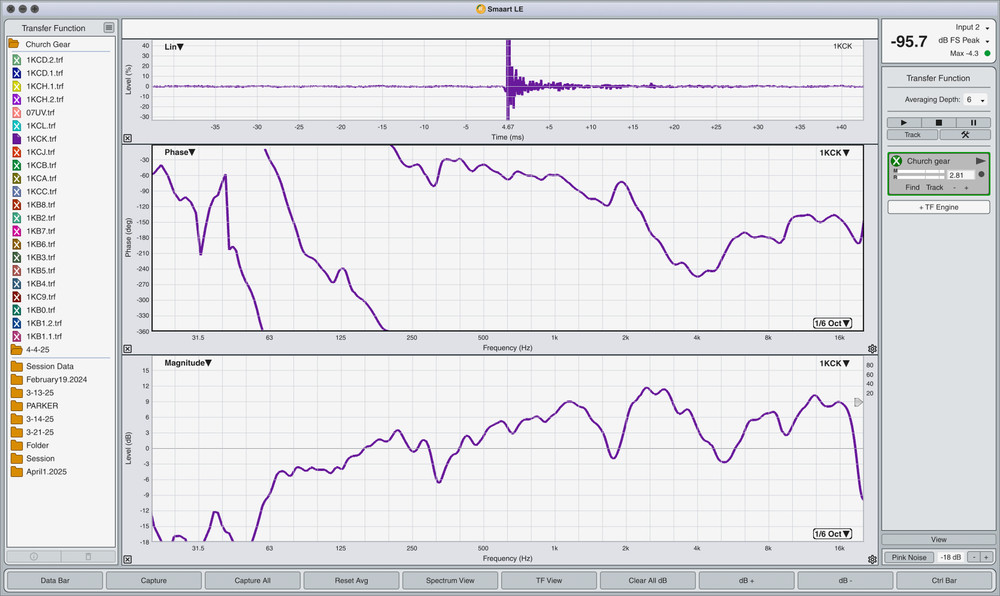
Task: Delete the selected trace using the trash icon
Action: tap(88, 555)
